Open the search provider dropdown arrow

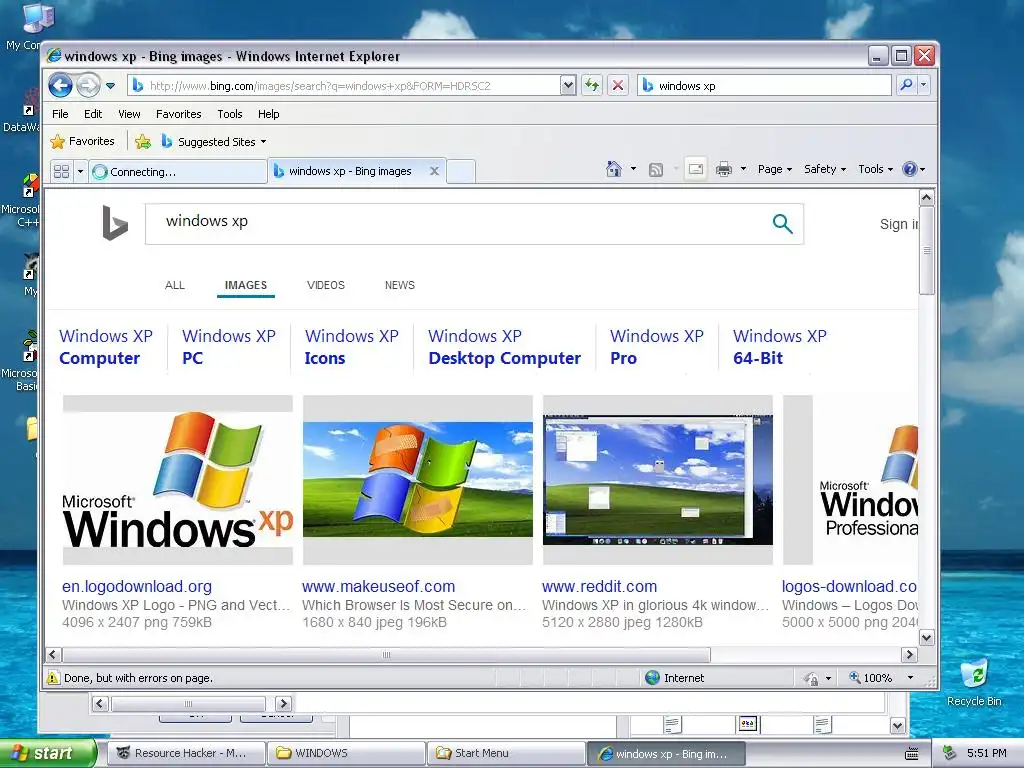click(x=923, y=85)
